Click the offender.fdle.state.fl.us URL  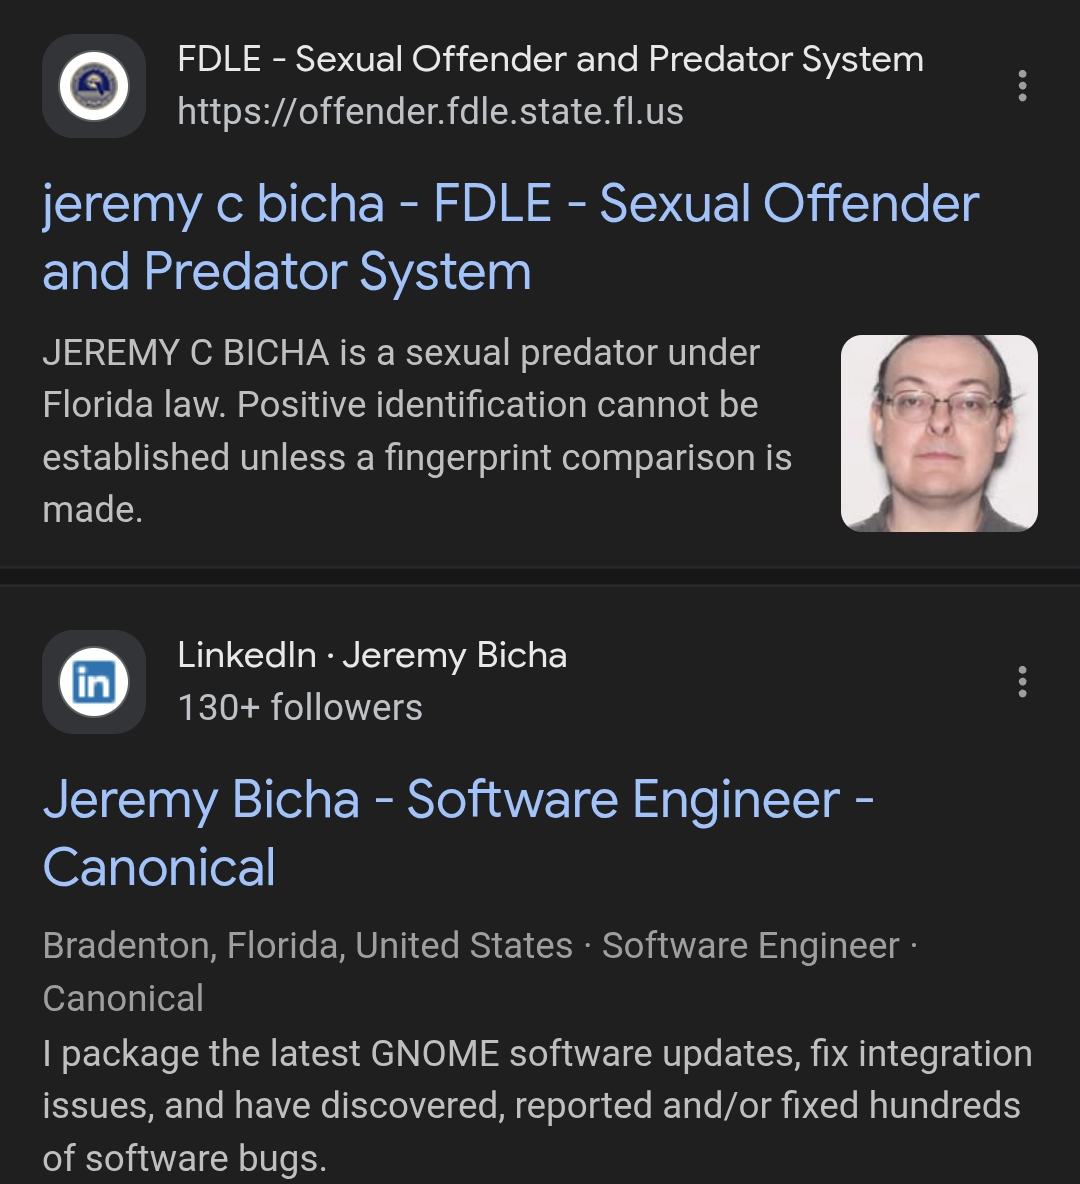tap(430, 112)
